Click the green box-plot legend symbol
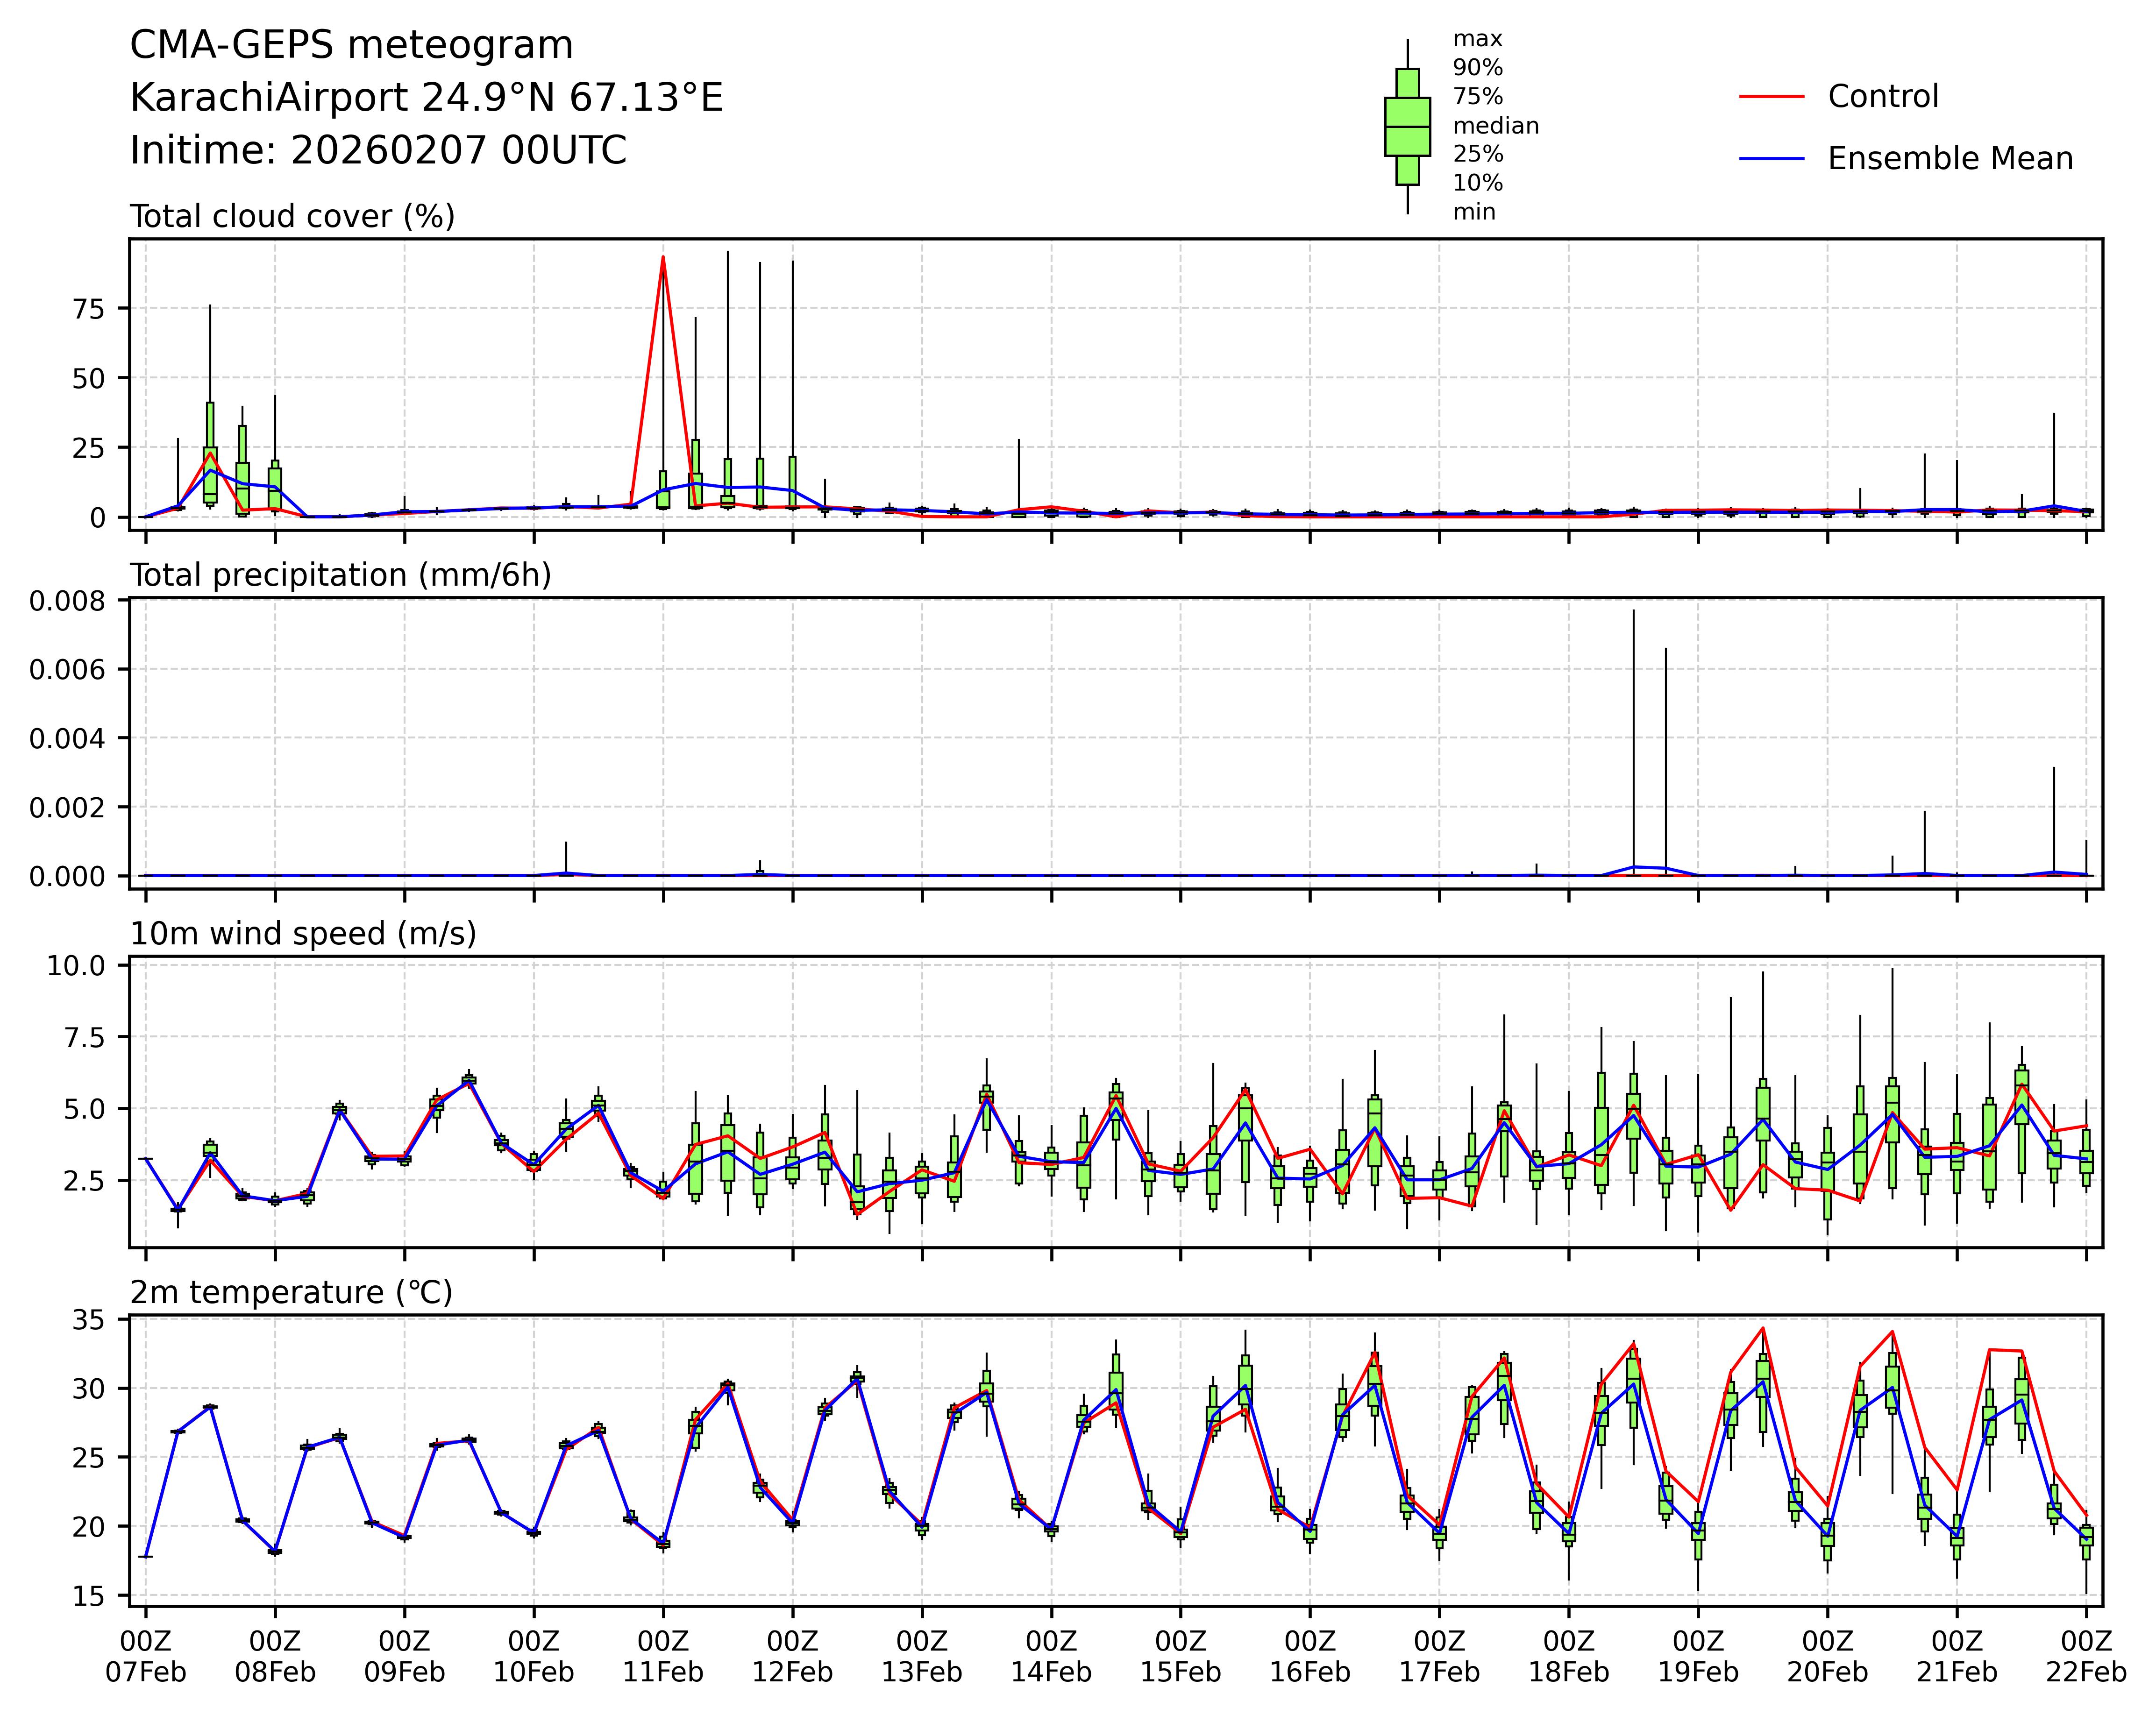The height and width of the screenshot is (1715, 2156). coord(1407,127)
